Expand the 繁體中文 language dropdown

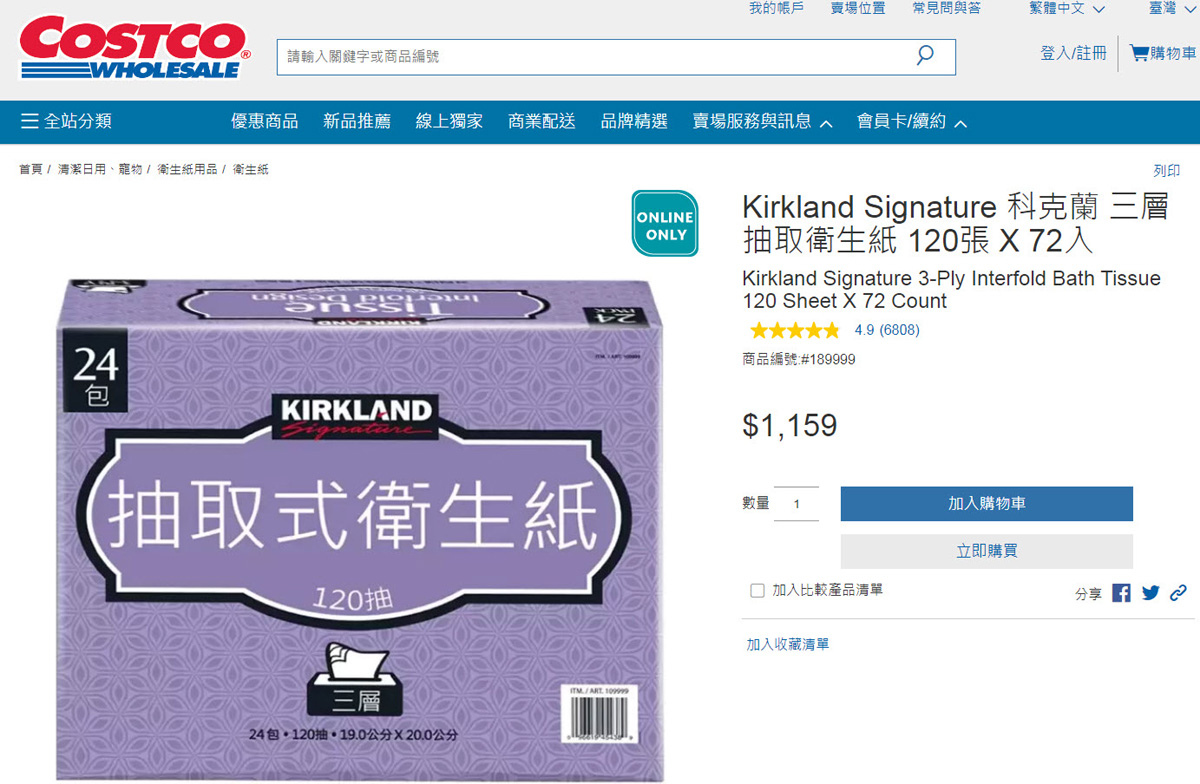1067,9
